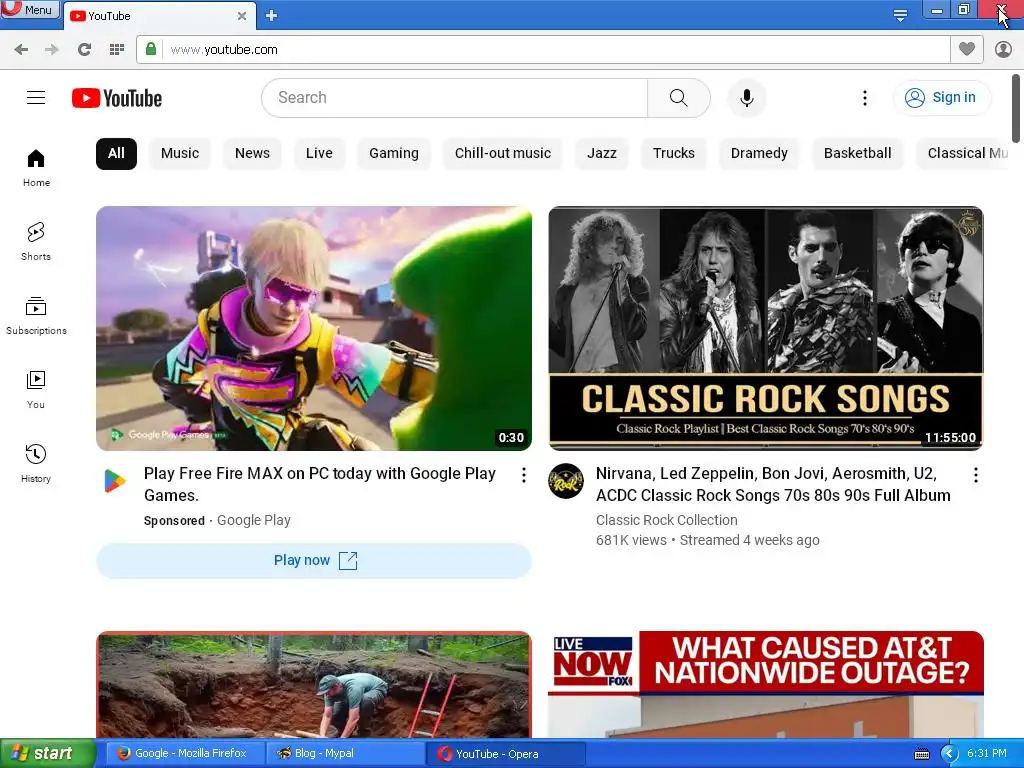Open the Windows start button
This screenshot has height=768, width=1024.
47,754
